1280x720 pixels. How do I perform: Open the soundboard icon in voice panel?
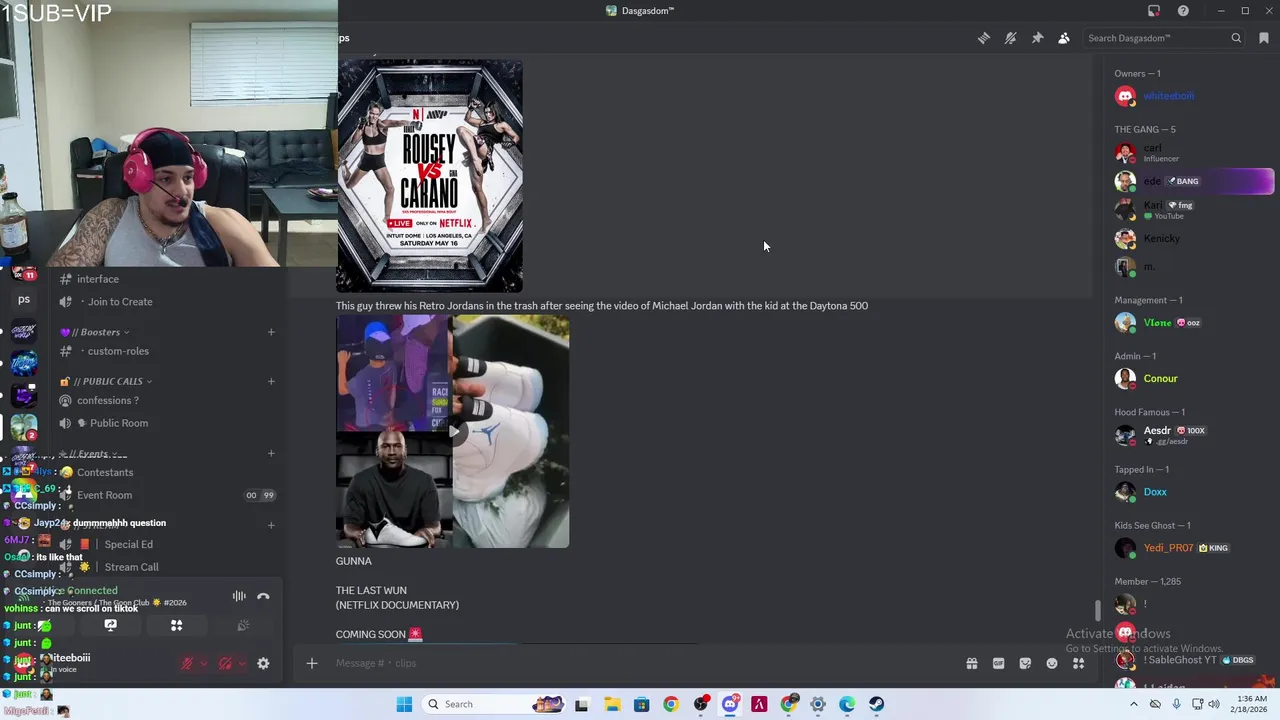click(x=243, y=625)
